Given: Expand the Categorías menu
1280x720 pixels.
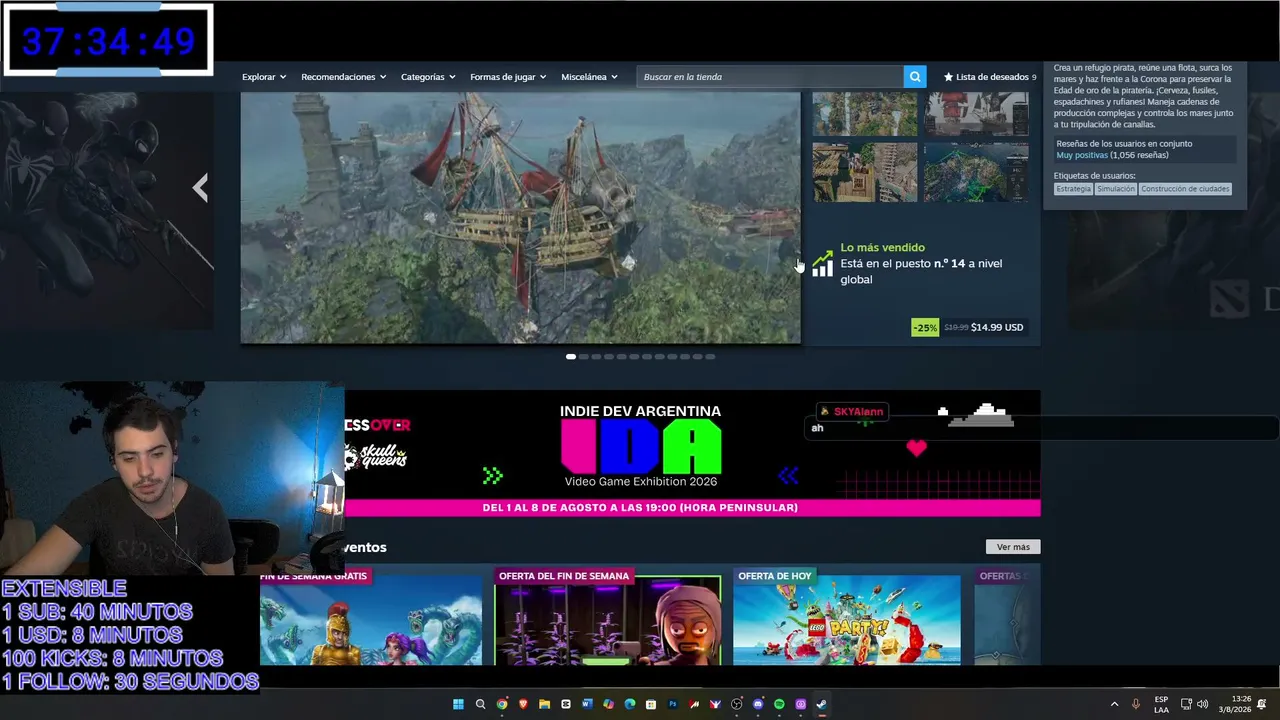Looking at the screenshot, I should pos(428,77).
